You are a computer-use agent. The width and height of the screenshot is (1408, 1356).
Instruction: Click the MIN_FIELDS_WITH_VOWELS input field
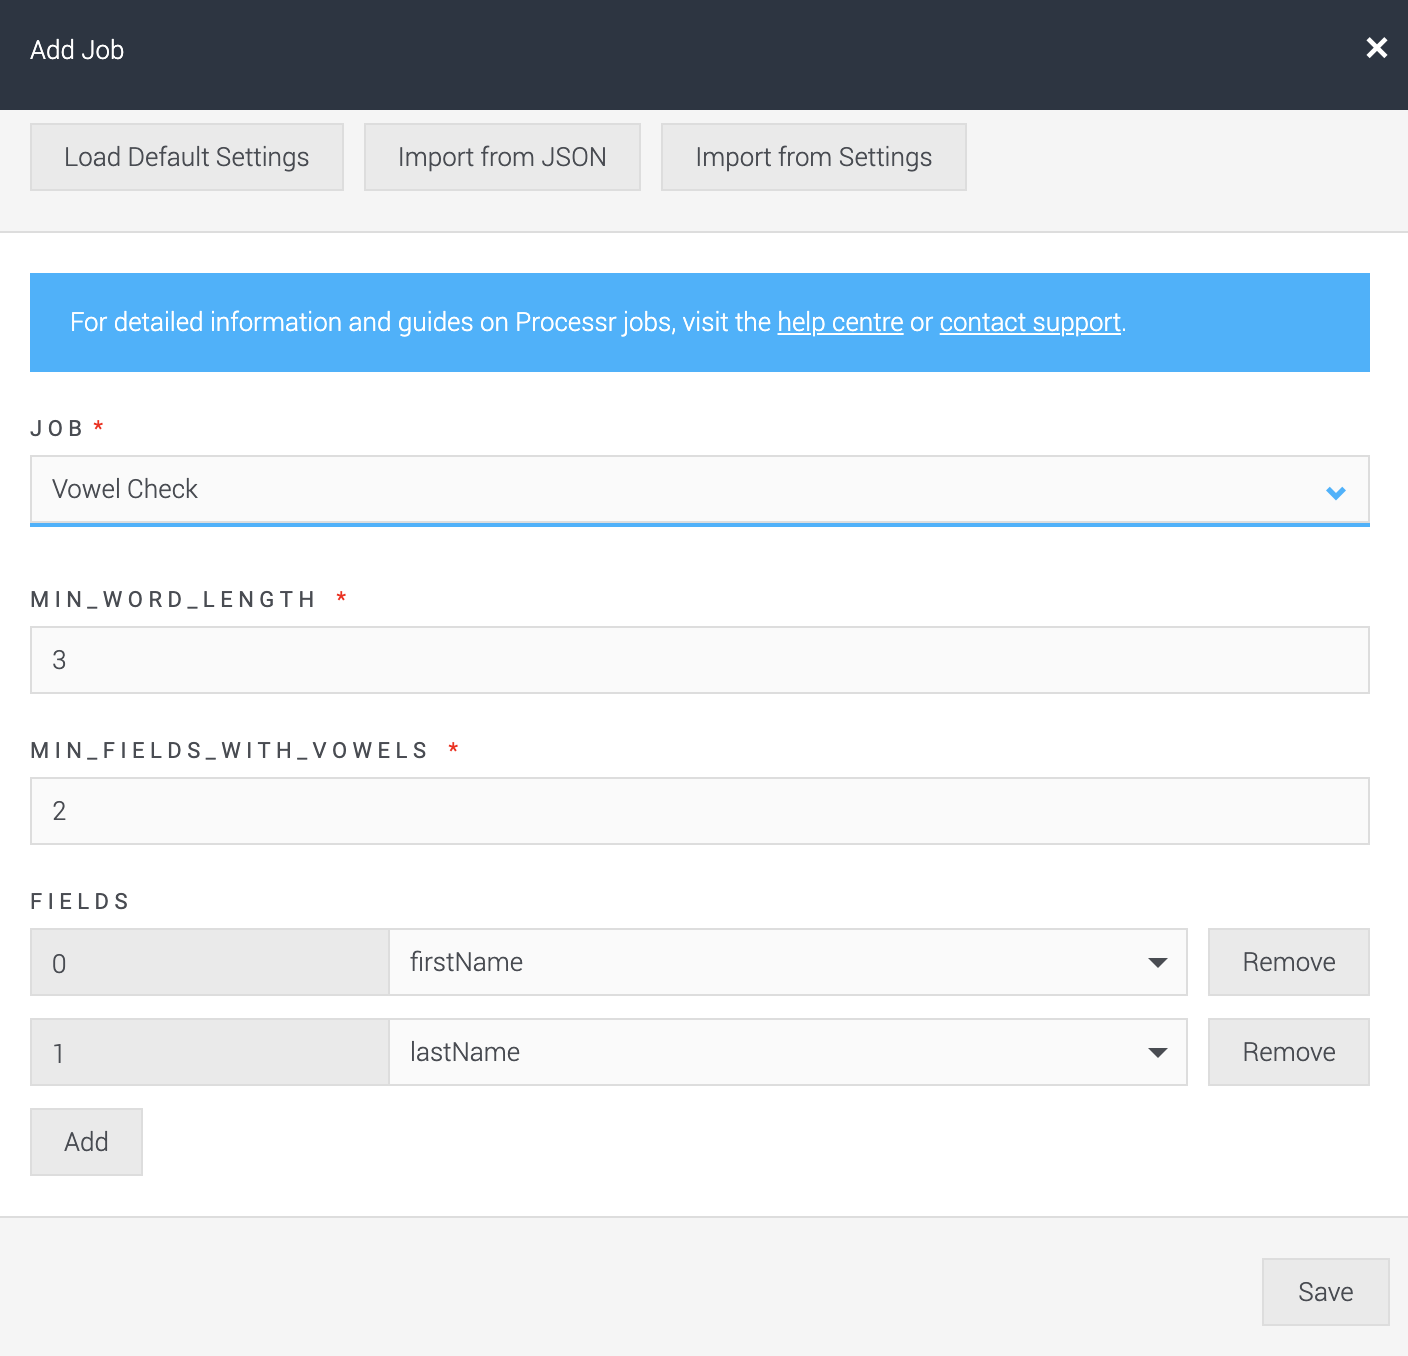700,811
